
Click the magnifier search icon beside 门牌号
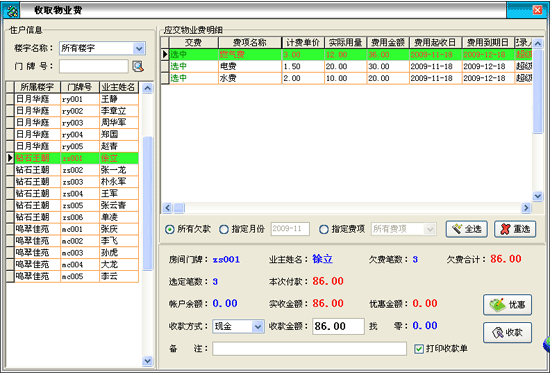tap(138, 66)
